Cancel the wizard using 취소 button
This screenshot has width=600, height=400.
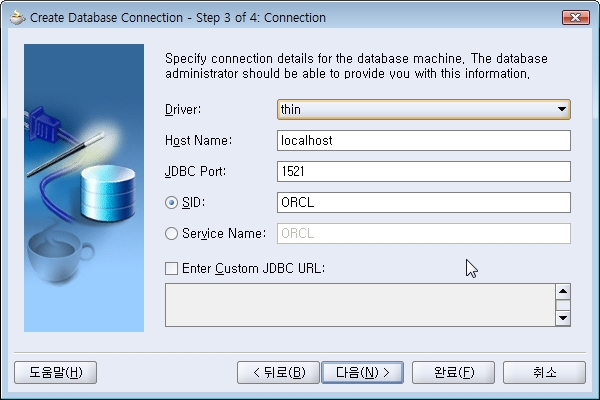coord(544,372)
